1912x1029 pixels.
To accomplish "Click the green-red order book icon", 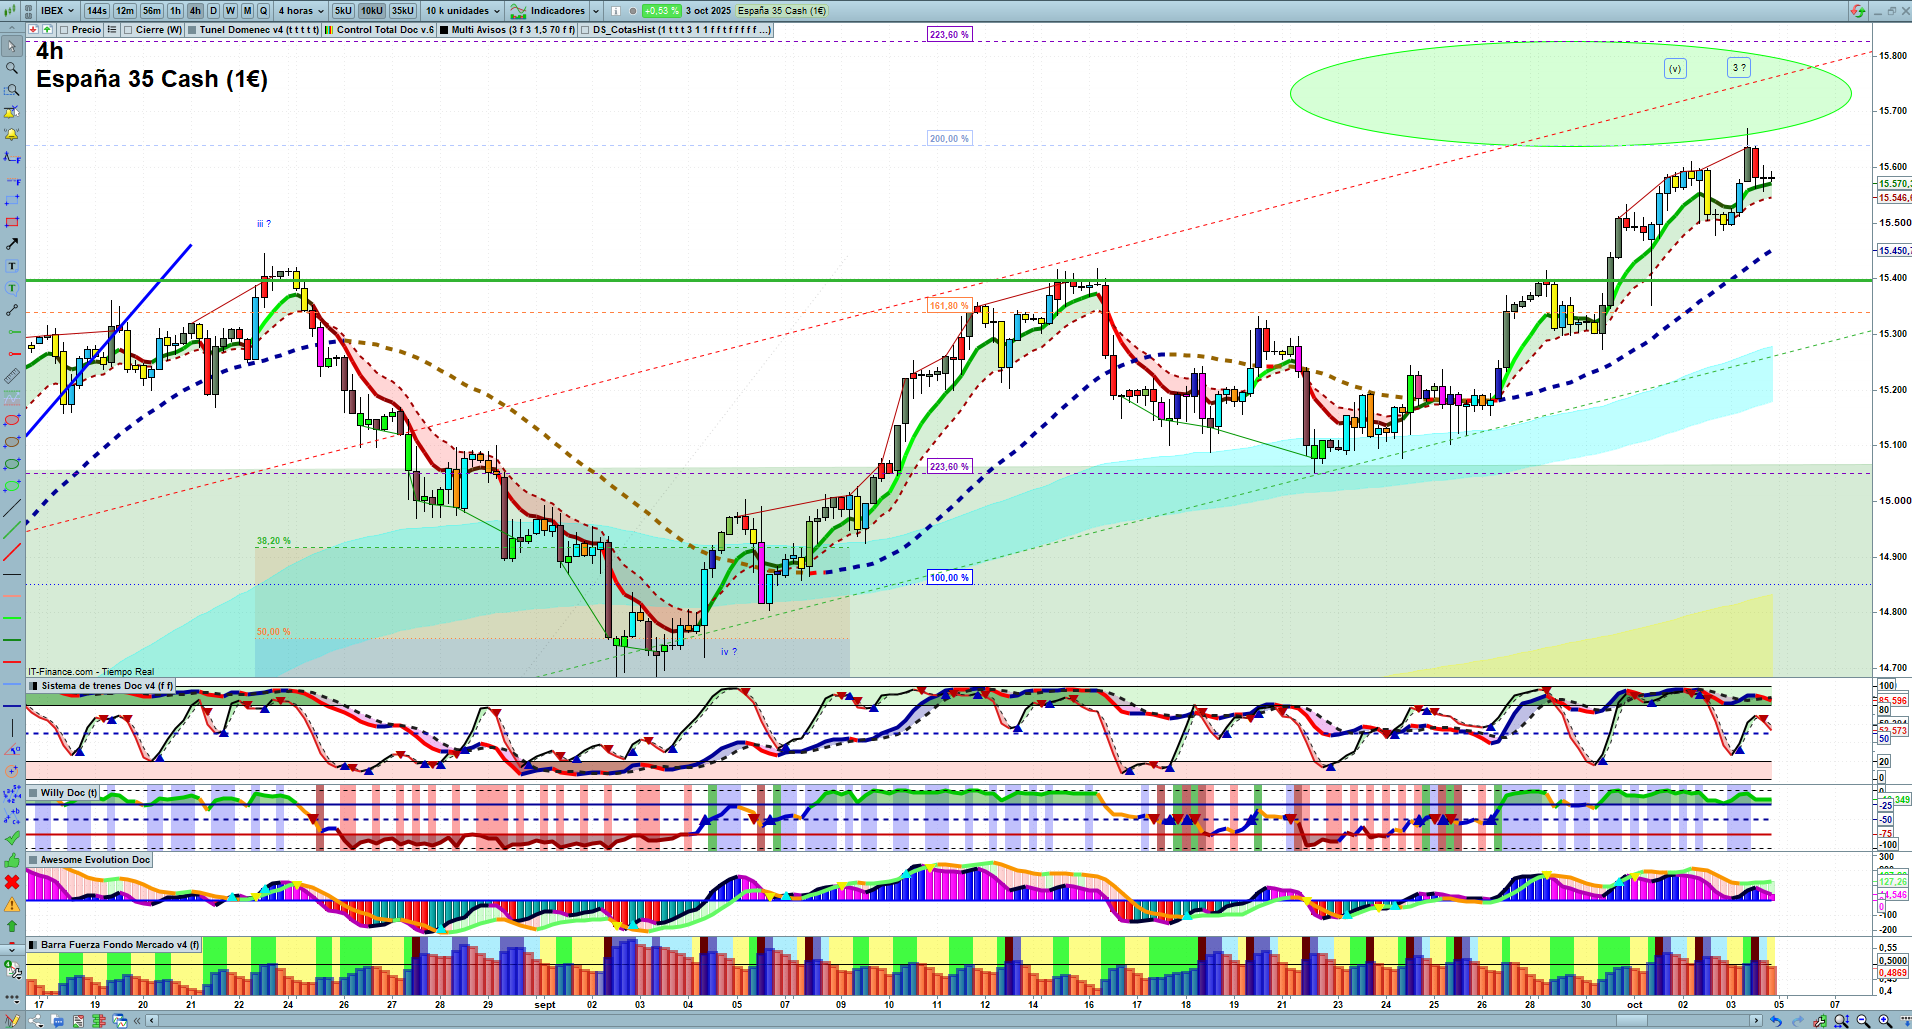I will (x=99, y=1021).
